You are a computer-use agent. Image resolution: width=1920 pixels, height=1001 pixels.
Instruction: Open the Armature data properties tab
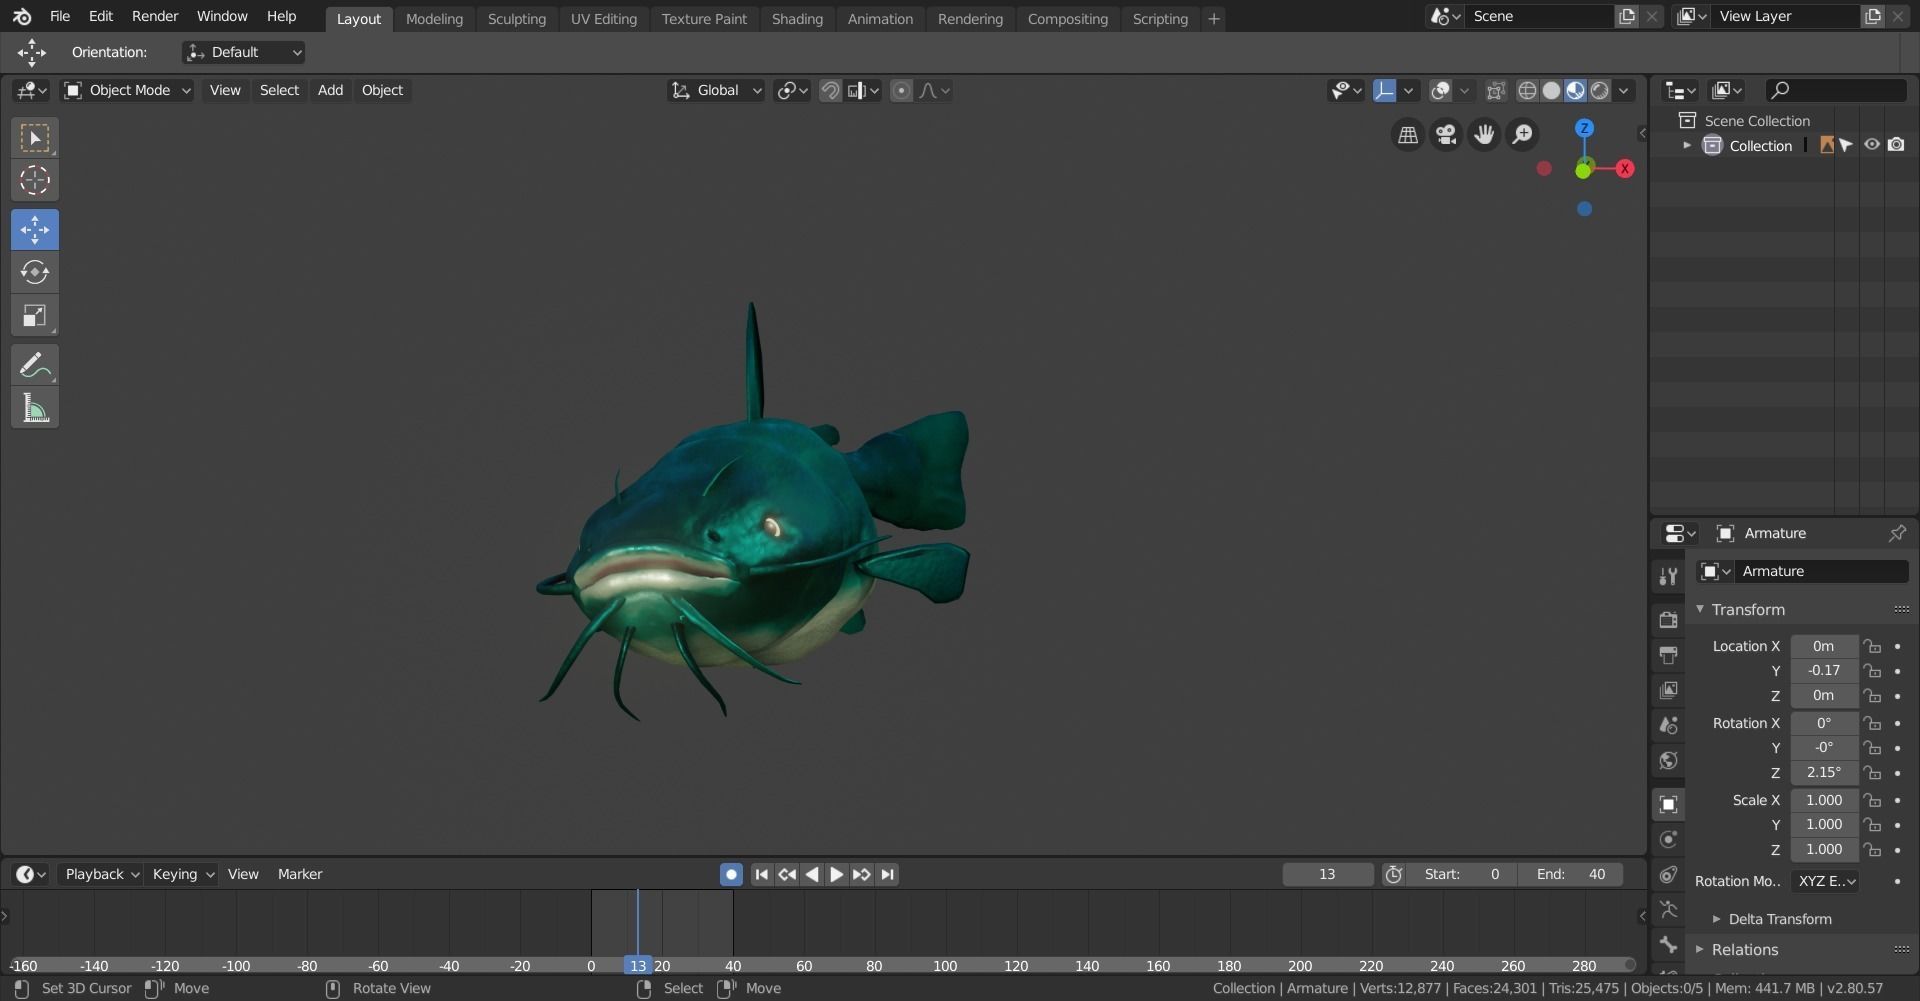(x=1668, y=910)
